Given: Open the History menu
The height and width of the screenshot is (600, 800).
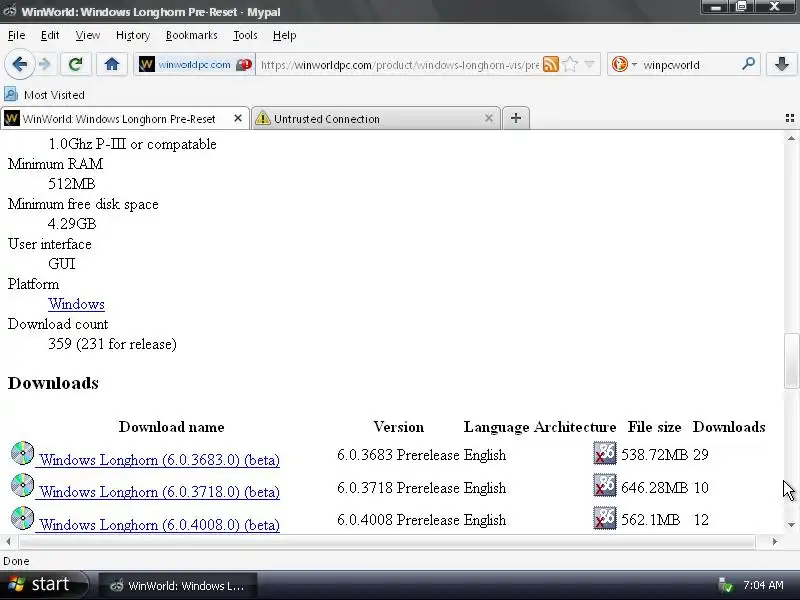Looking at the screenshot, I should pyautogui.click(x=133, y=35).
